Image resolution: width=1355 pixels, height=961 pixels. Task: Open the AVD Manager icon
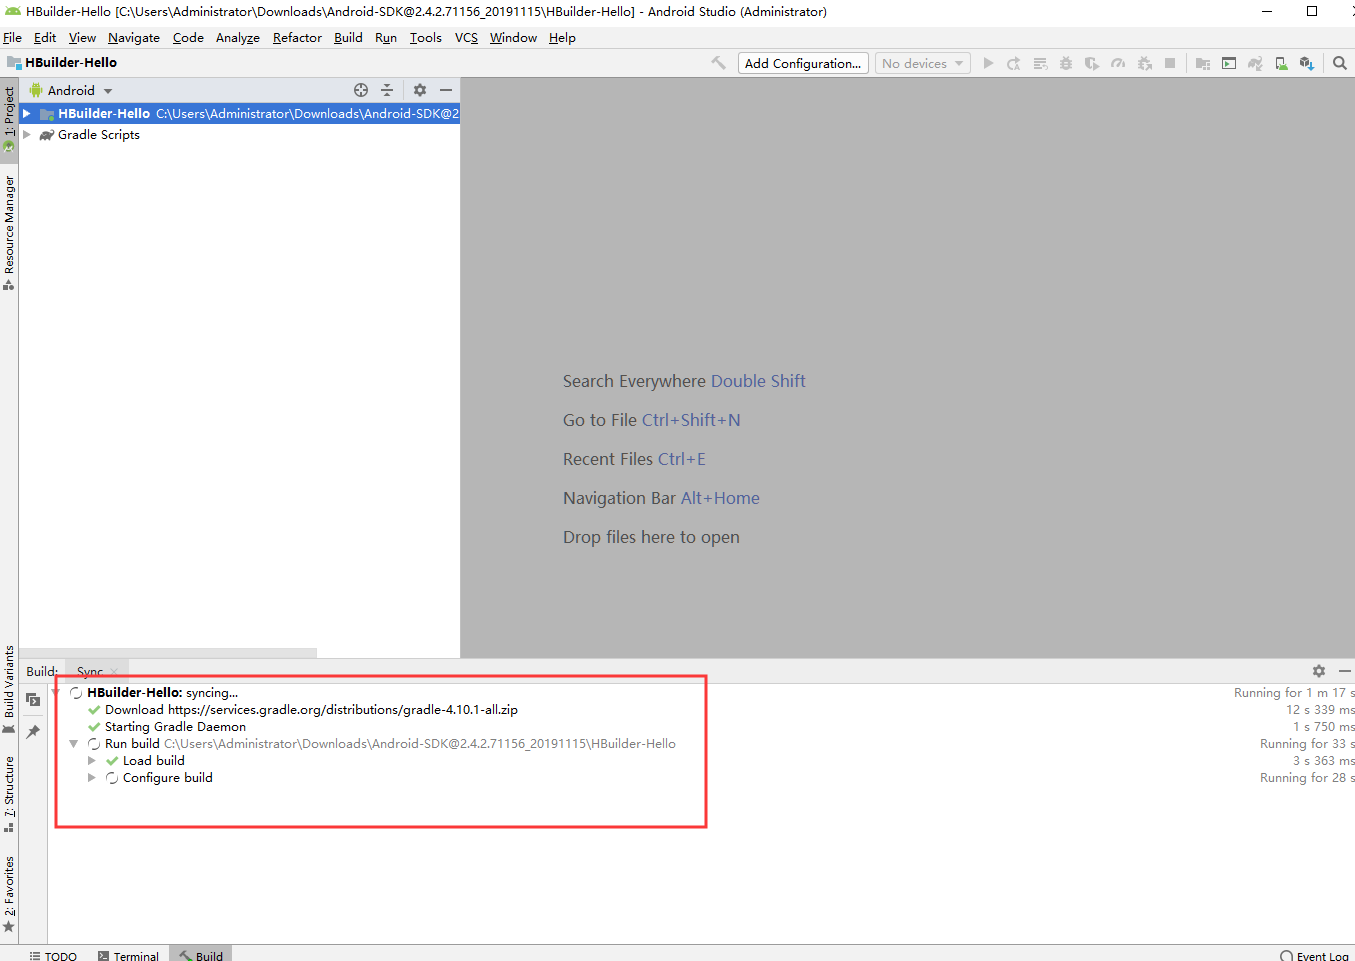(1281, 63)
